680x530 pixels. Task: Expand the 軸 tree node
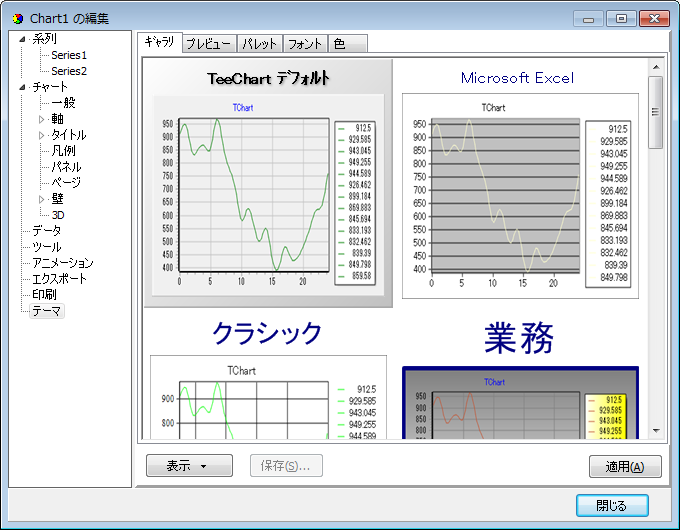41,119
